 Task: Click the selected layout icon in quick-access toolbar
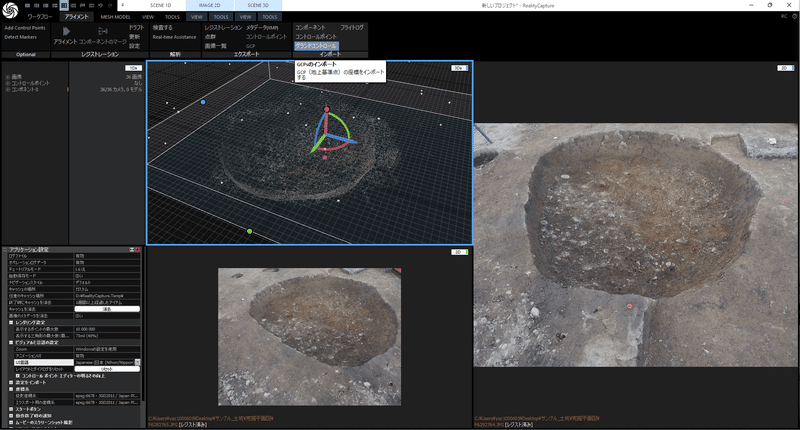pos(64,5)
